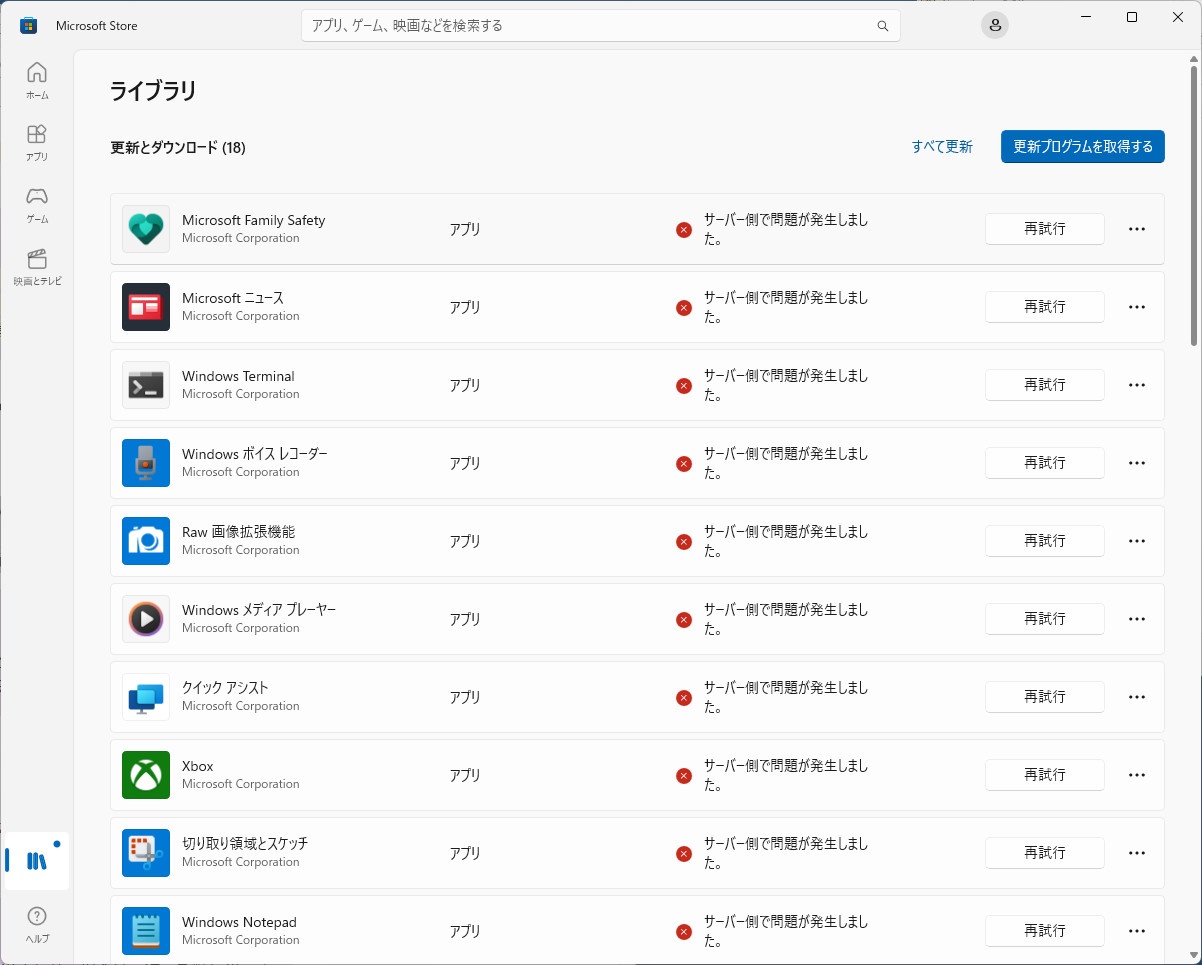Click the search magnifier icon

tap(882, 26)
